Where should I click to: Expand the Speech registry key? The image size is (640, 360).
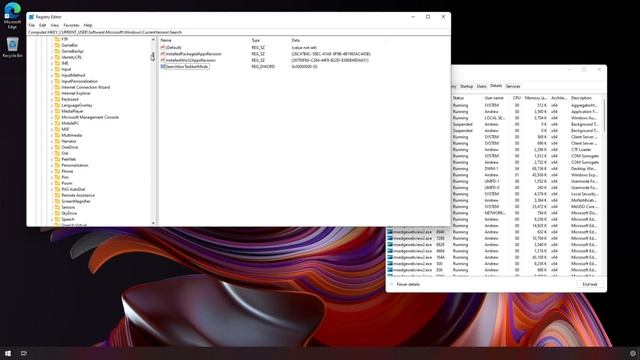tap(52, 220)
